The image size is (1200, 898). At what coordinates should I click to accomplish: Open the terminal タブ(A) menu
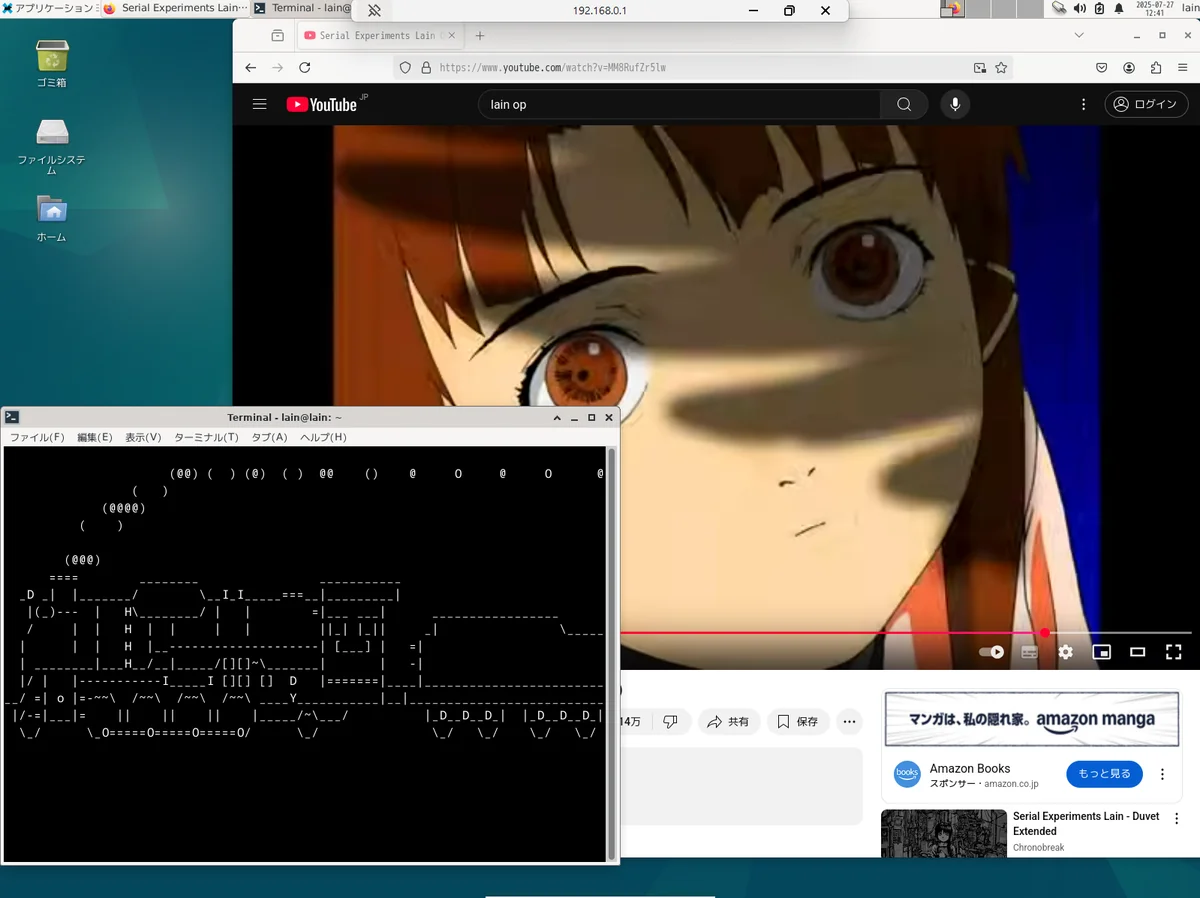click(x=269, y=437)
